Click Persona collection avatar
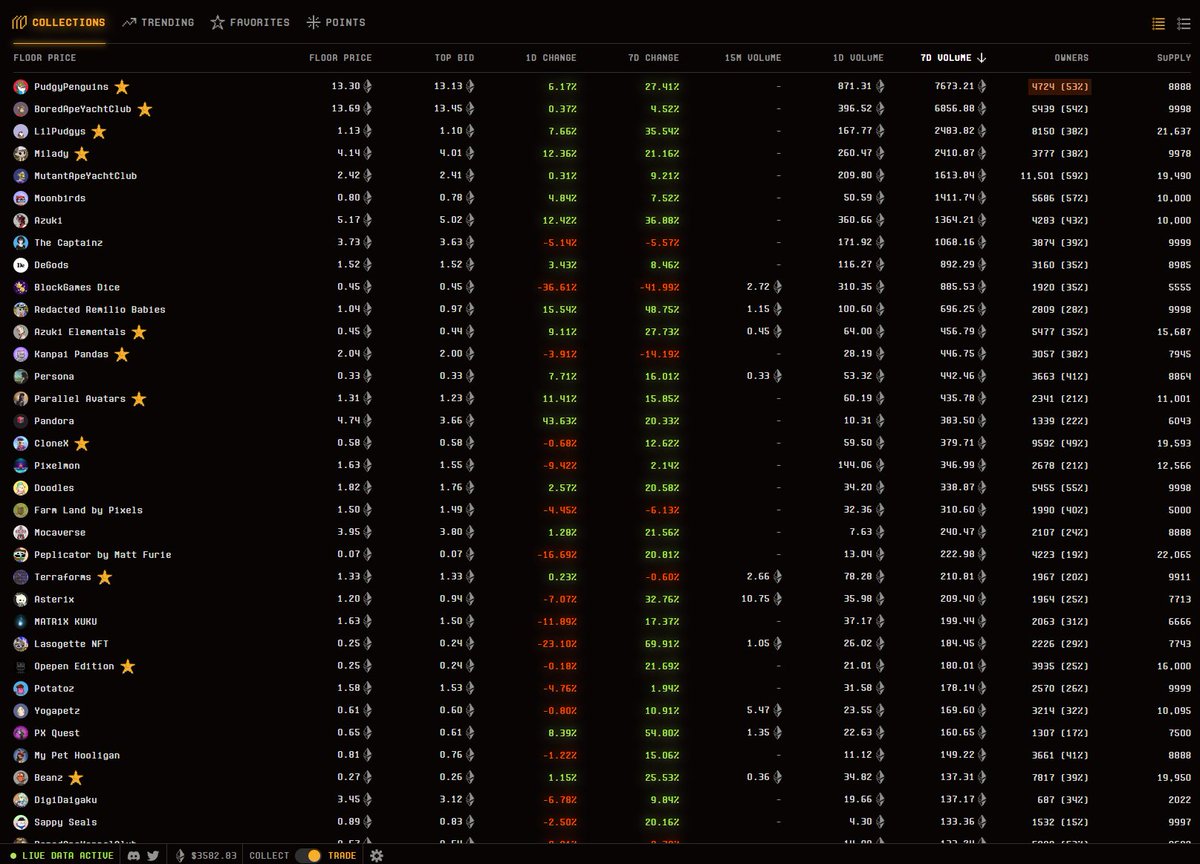Viewport: 1200px width, 864px height. [21, 376]
